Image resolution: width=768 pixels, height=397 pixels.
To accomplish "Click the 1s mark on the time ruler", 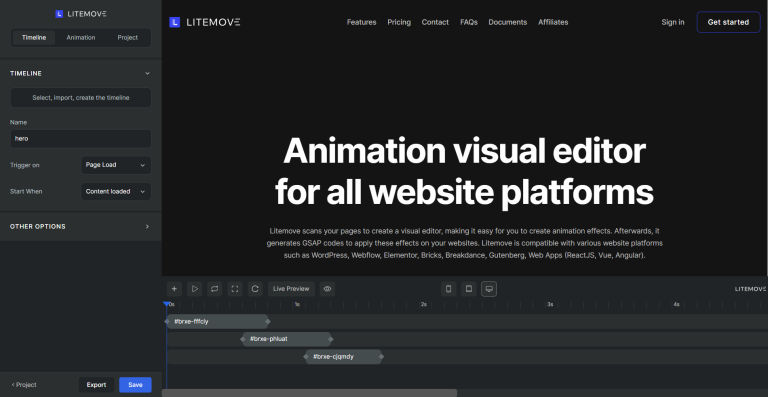I will coord(297,304).
